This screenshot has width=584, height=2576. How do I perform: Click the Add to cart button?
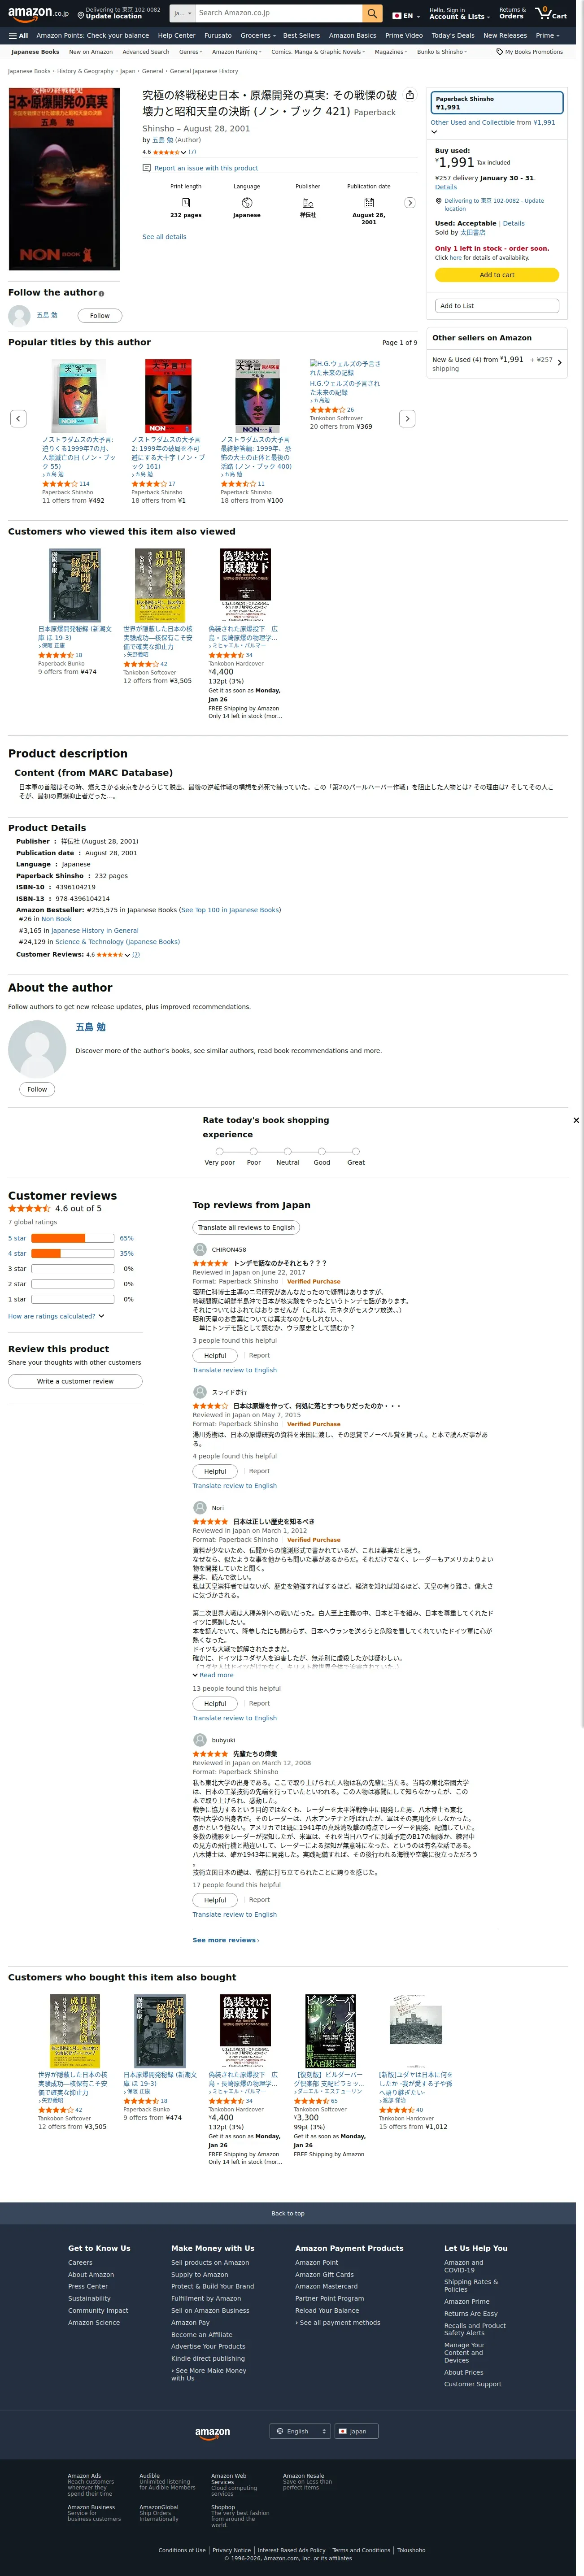coord(497,275)
